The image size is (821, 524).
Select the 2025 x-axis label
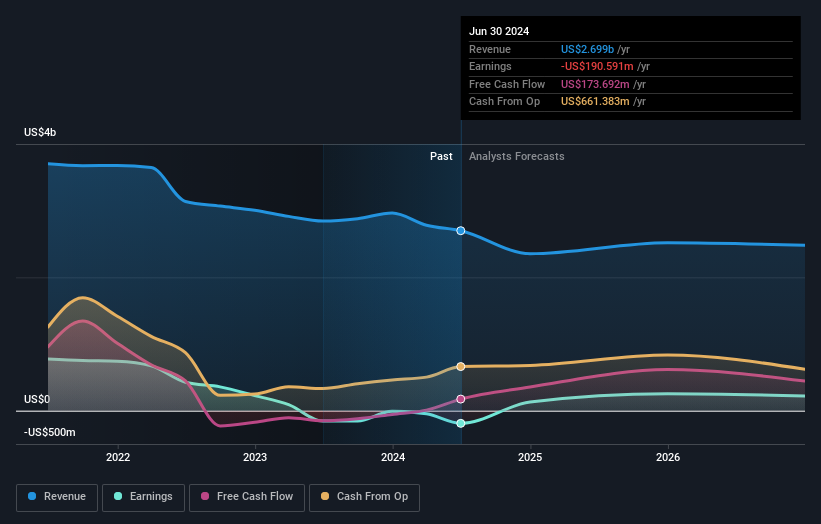click(530, 457)
